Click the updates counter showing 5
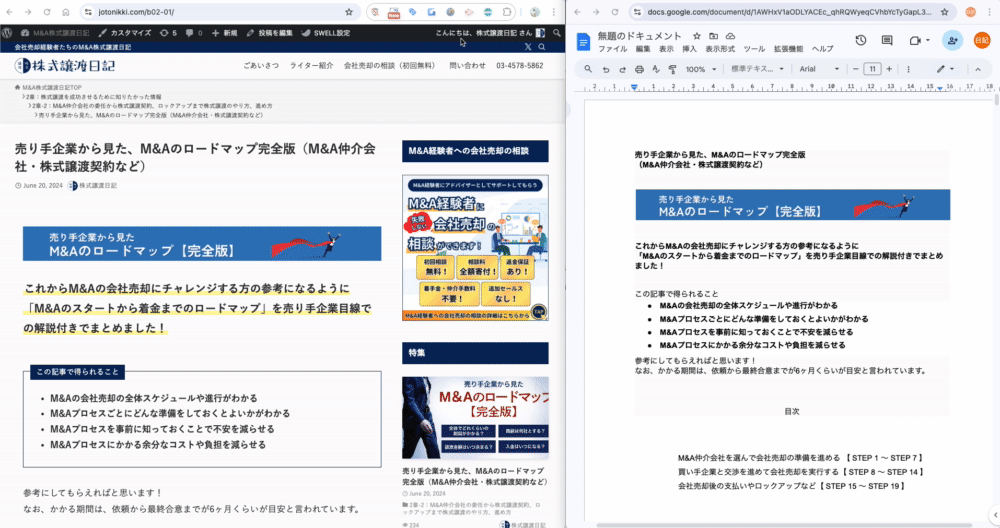 [x=168, y=33]
